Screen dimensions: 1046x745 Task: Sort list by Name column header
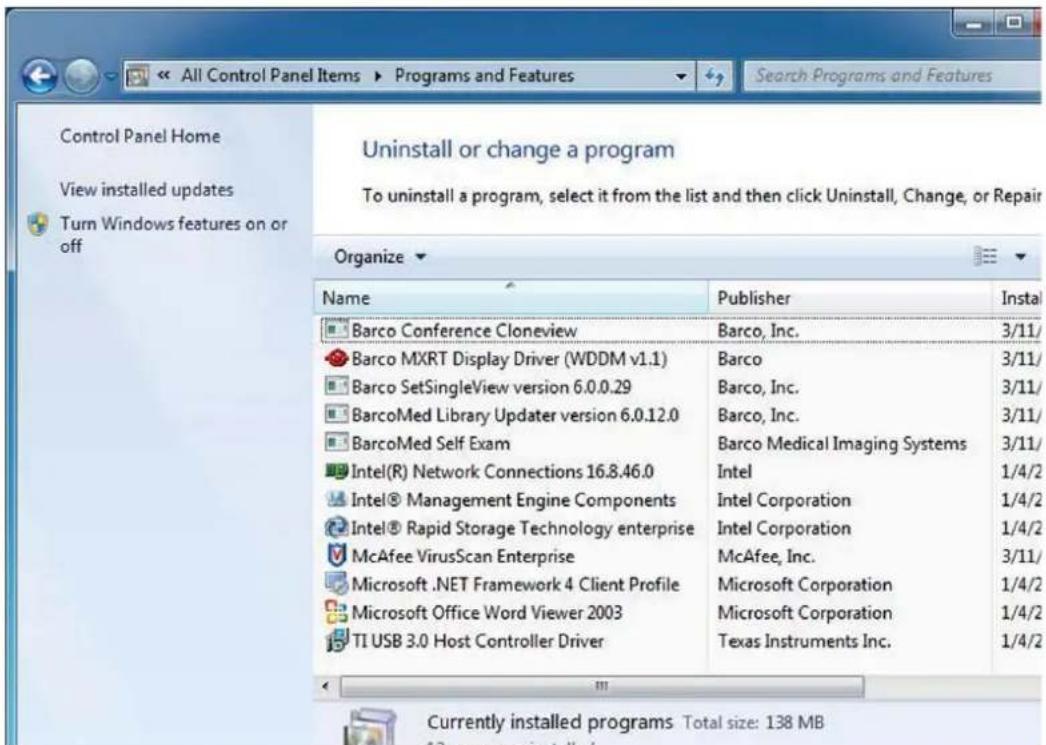(510, 297)
